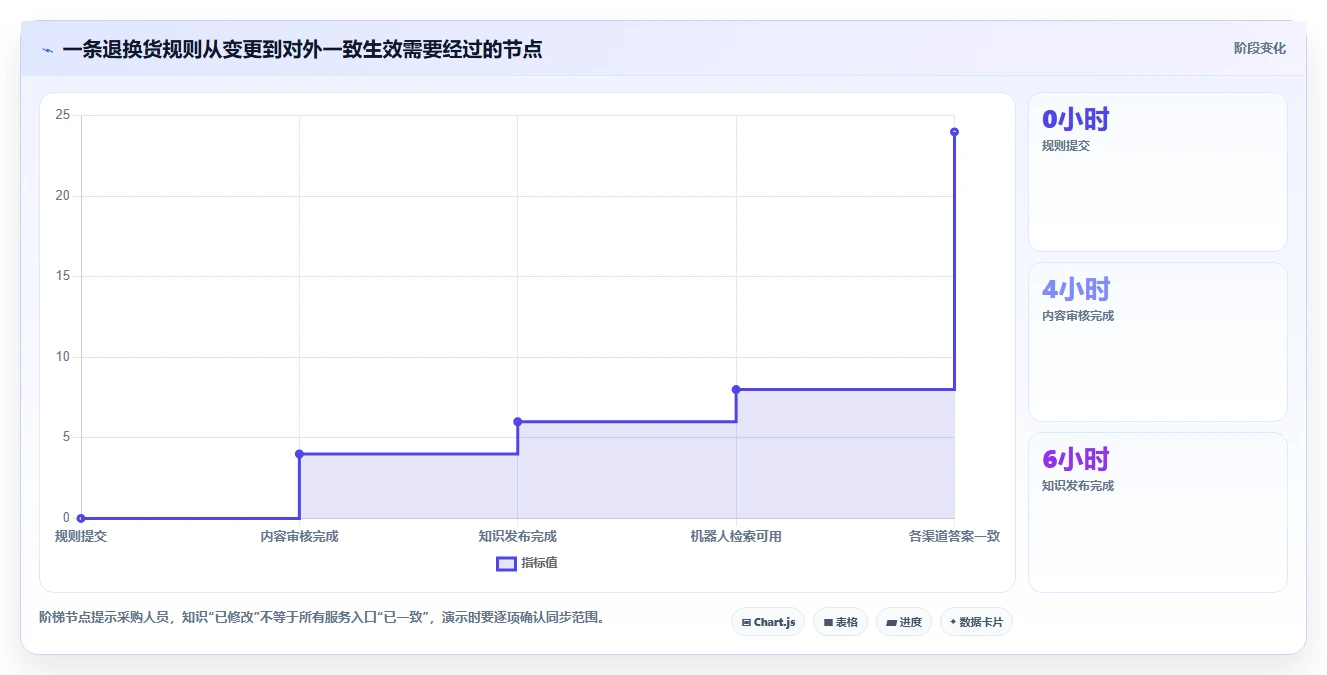Click x-axis label 内容审核完成

pos(299,536)
